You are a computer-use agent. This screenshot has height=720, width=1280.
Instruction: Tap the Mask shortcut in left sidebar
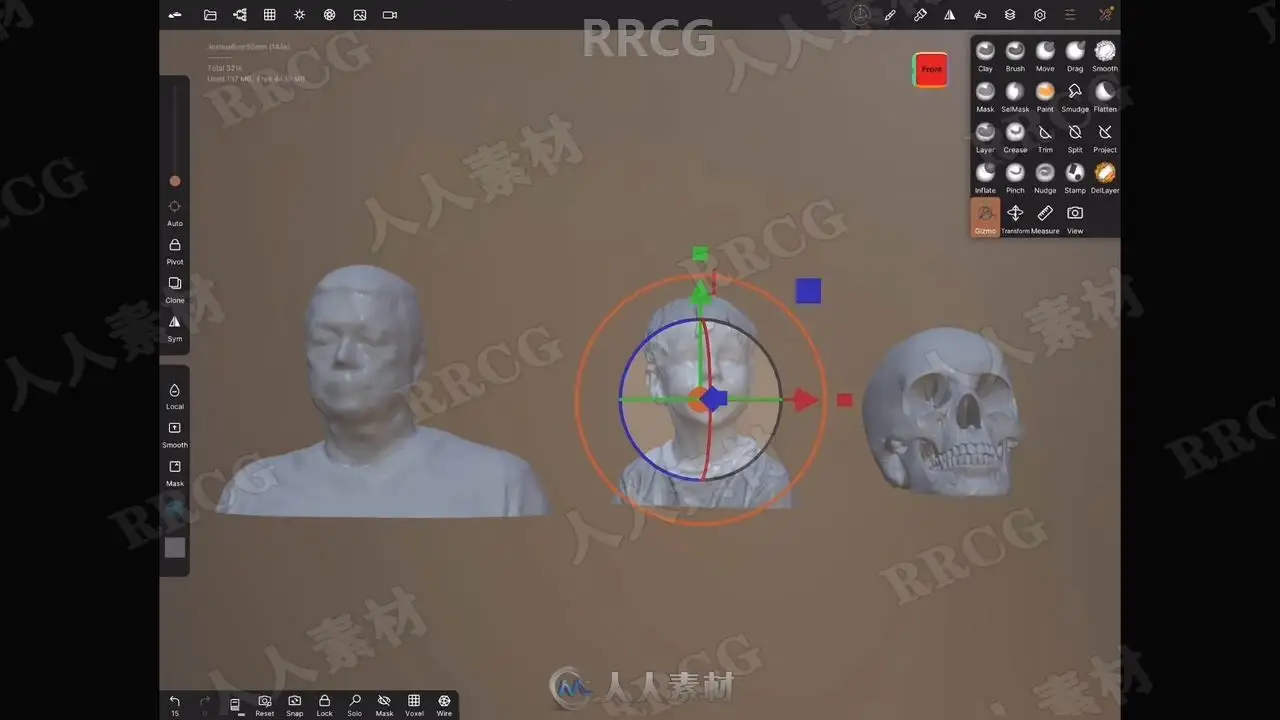click(x=175, y=473)
